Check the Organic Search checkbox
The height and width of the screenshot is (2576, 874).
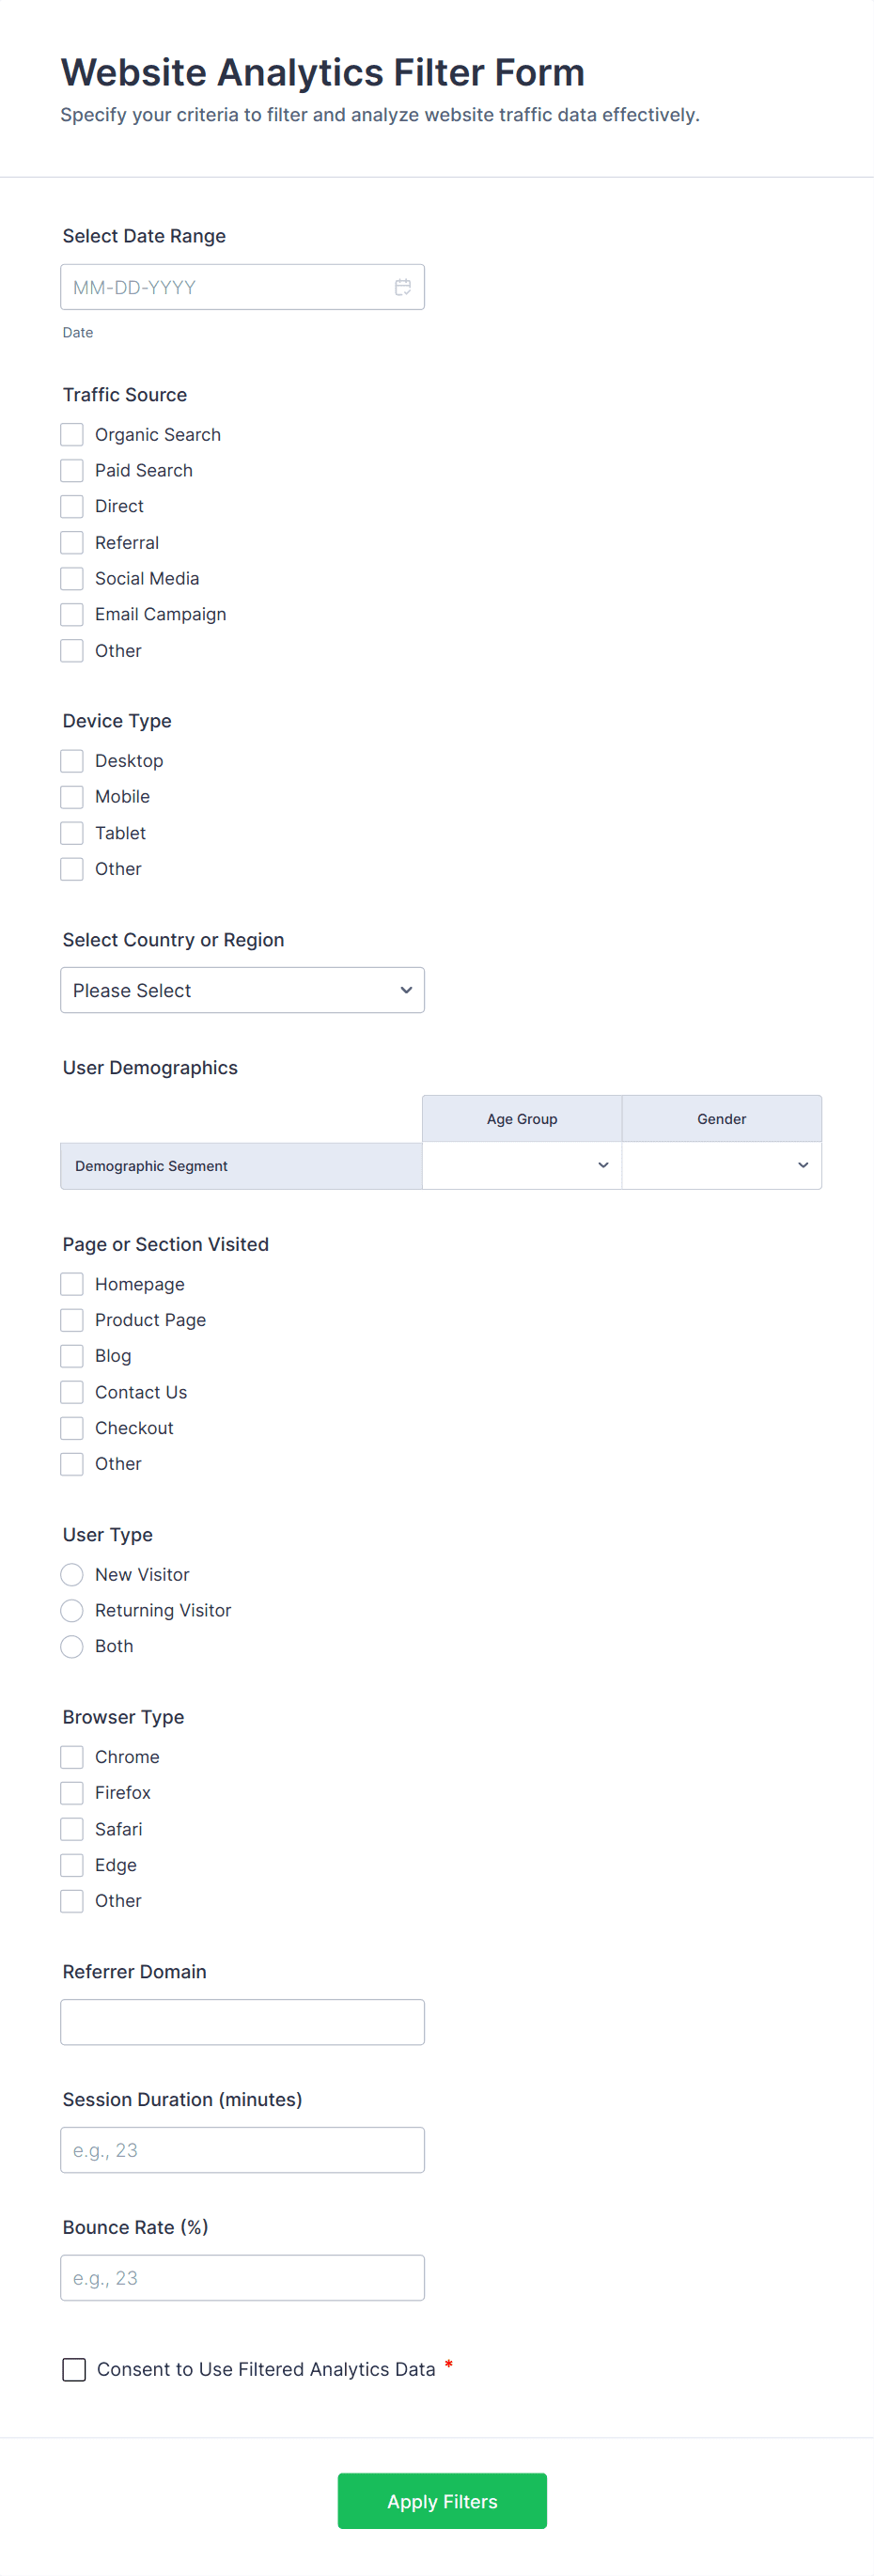click(x=72, y=434)
